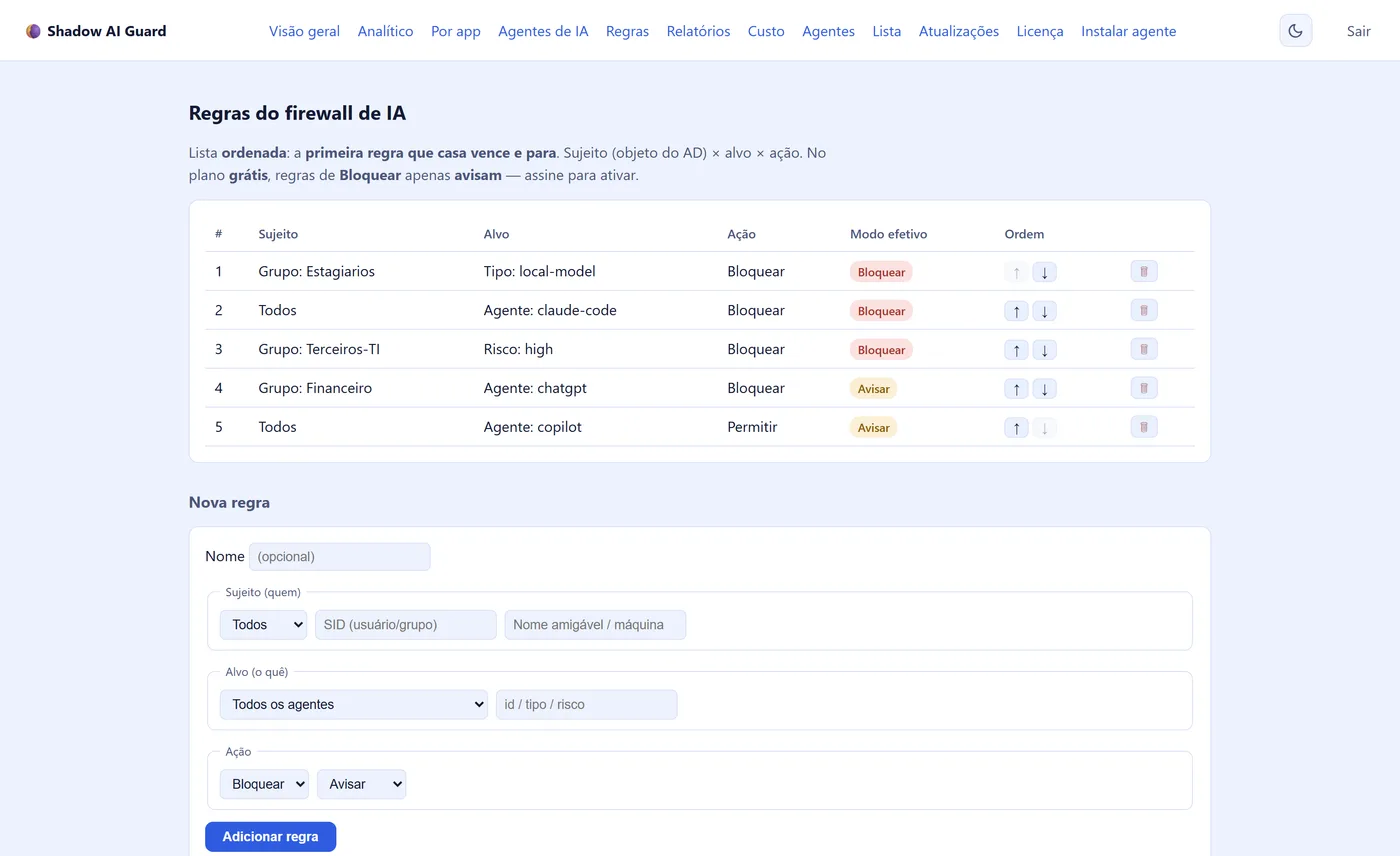This screenshot has height=856, width=1400.
Task: Click 'Grupo: Estagiarios' cell
Action: click(x=317, y=271)
